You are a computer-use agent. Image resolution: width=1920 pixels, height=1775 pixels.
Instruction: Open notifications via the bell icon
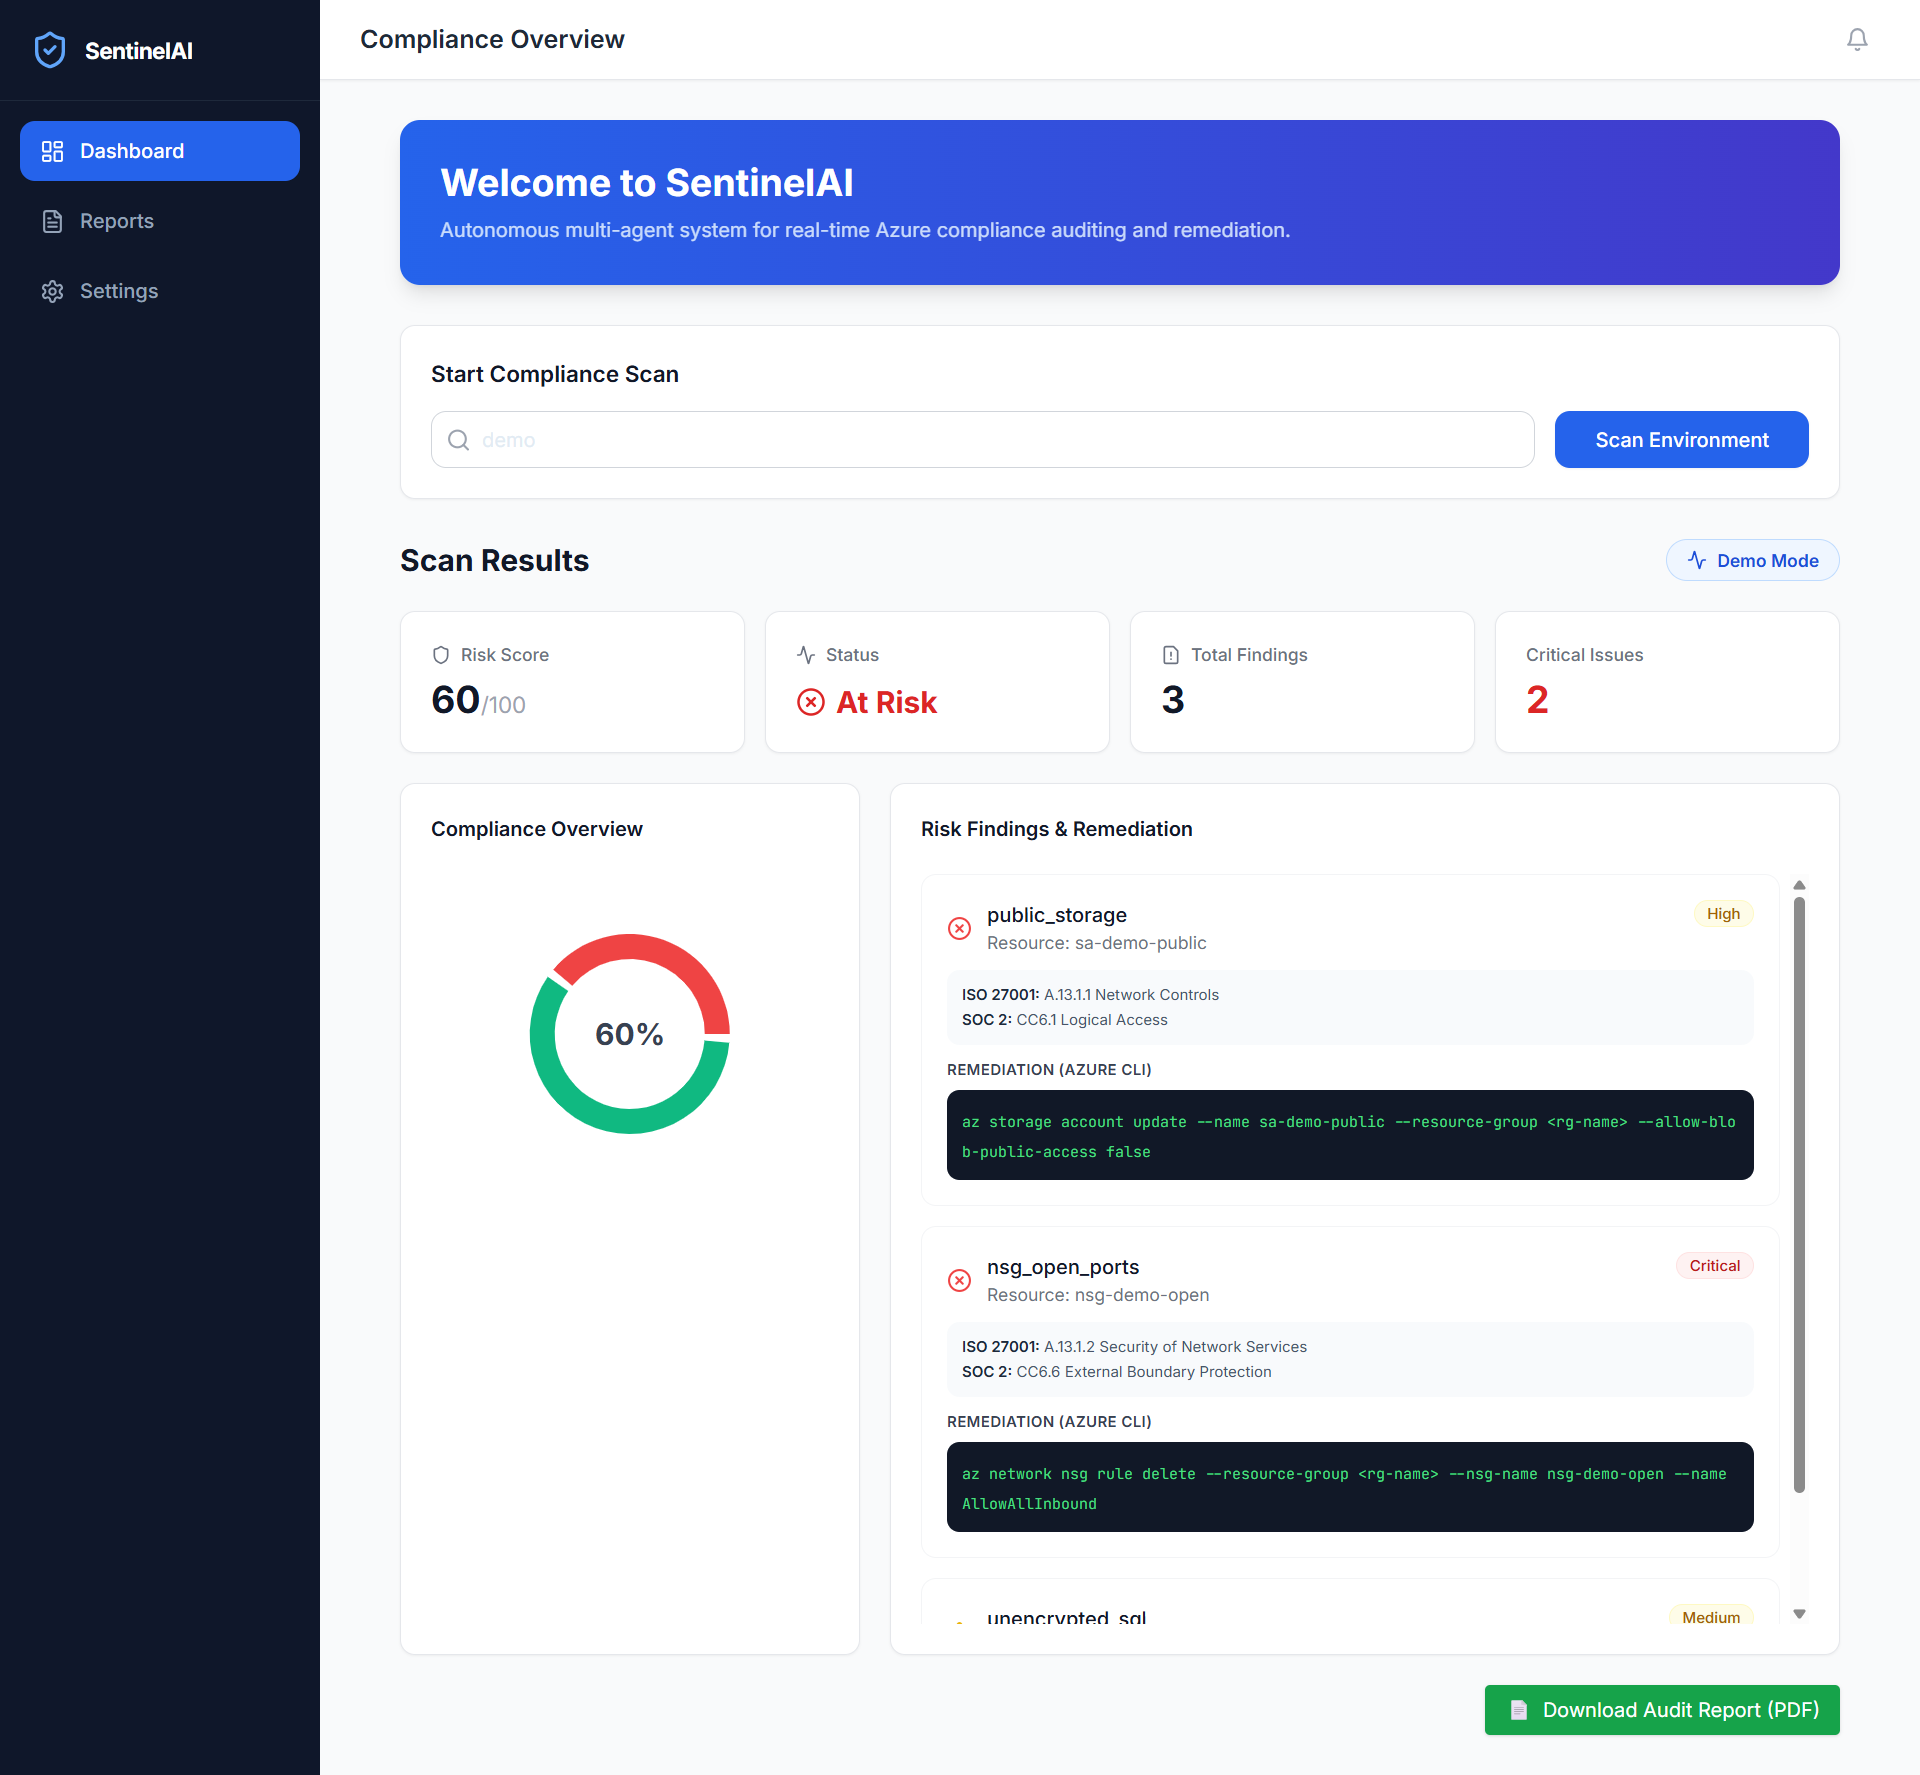click(1856, 40)
